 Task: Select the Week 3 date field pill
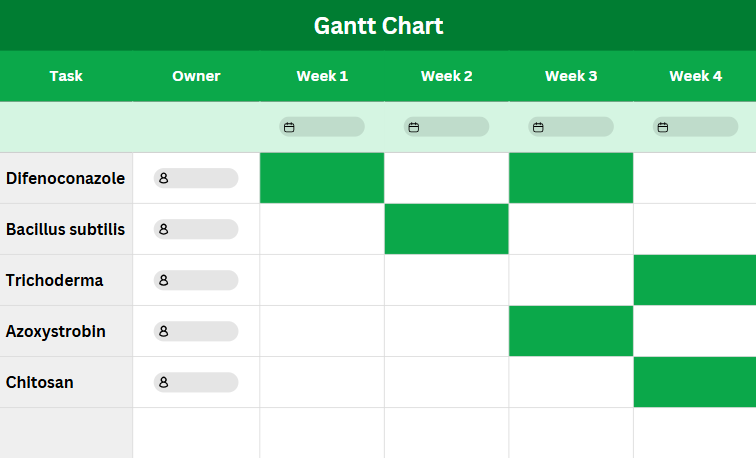point(571,127)
